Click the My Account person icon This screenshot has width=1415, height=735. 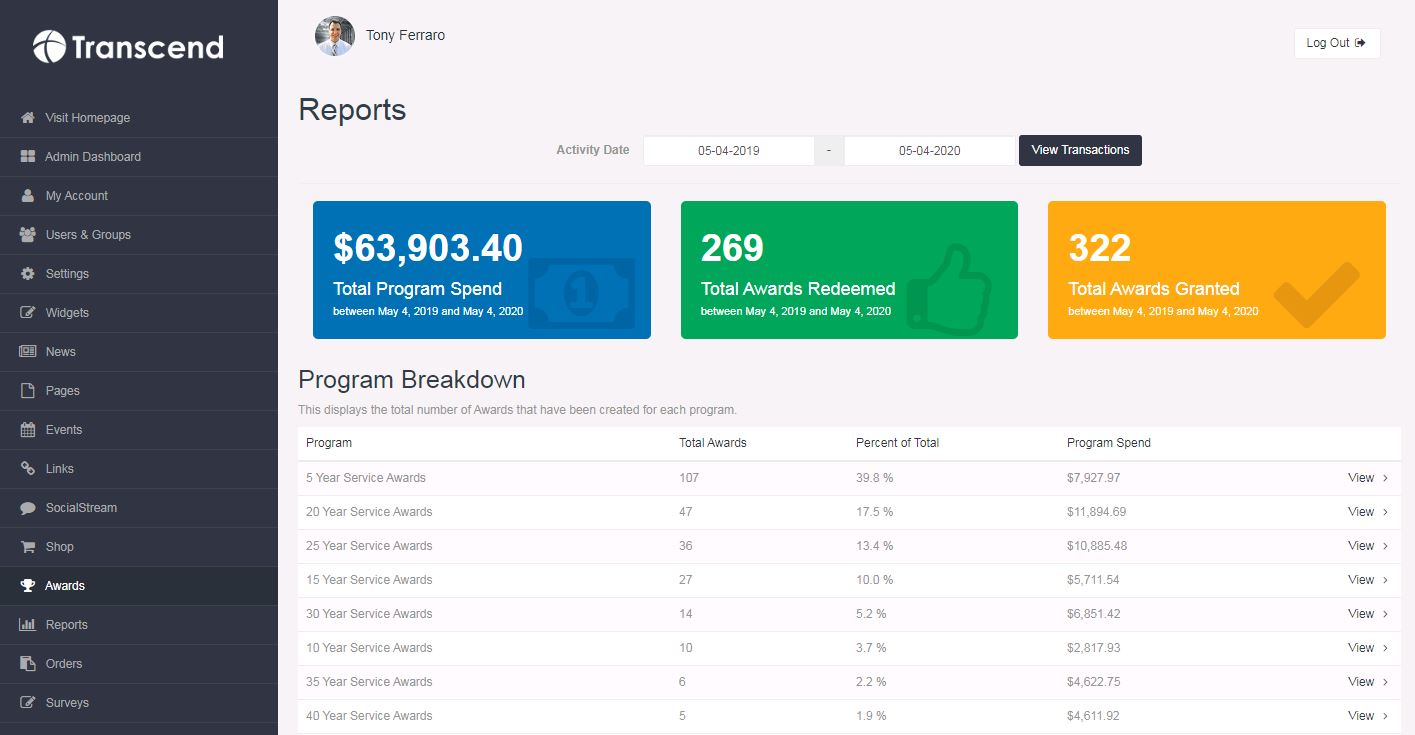pyautogui.click(x=28, y=195)
